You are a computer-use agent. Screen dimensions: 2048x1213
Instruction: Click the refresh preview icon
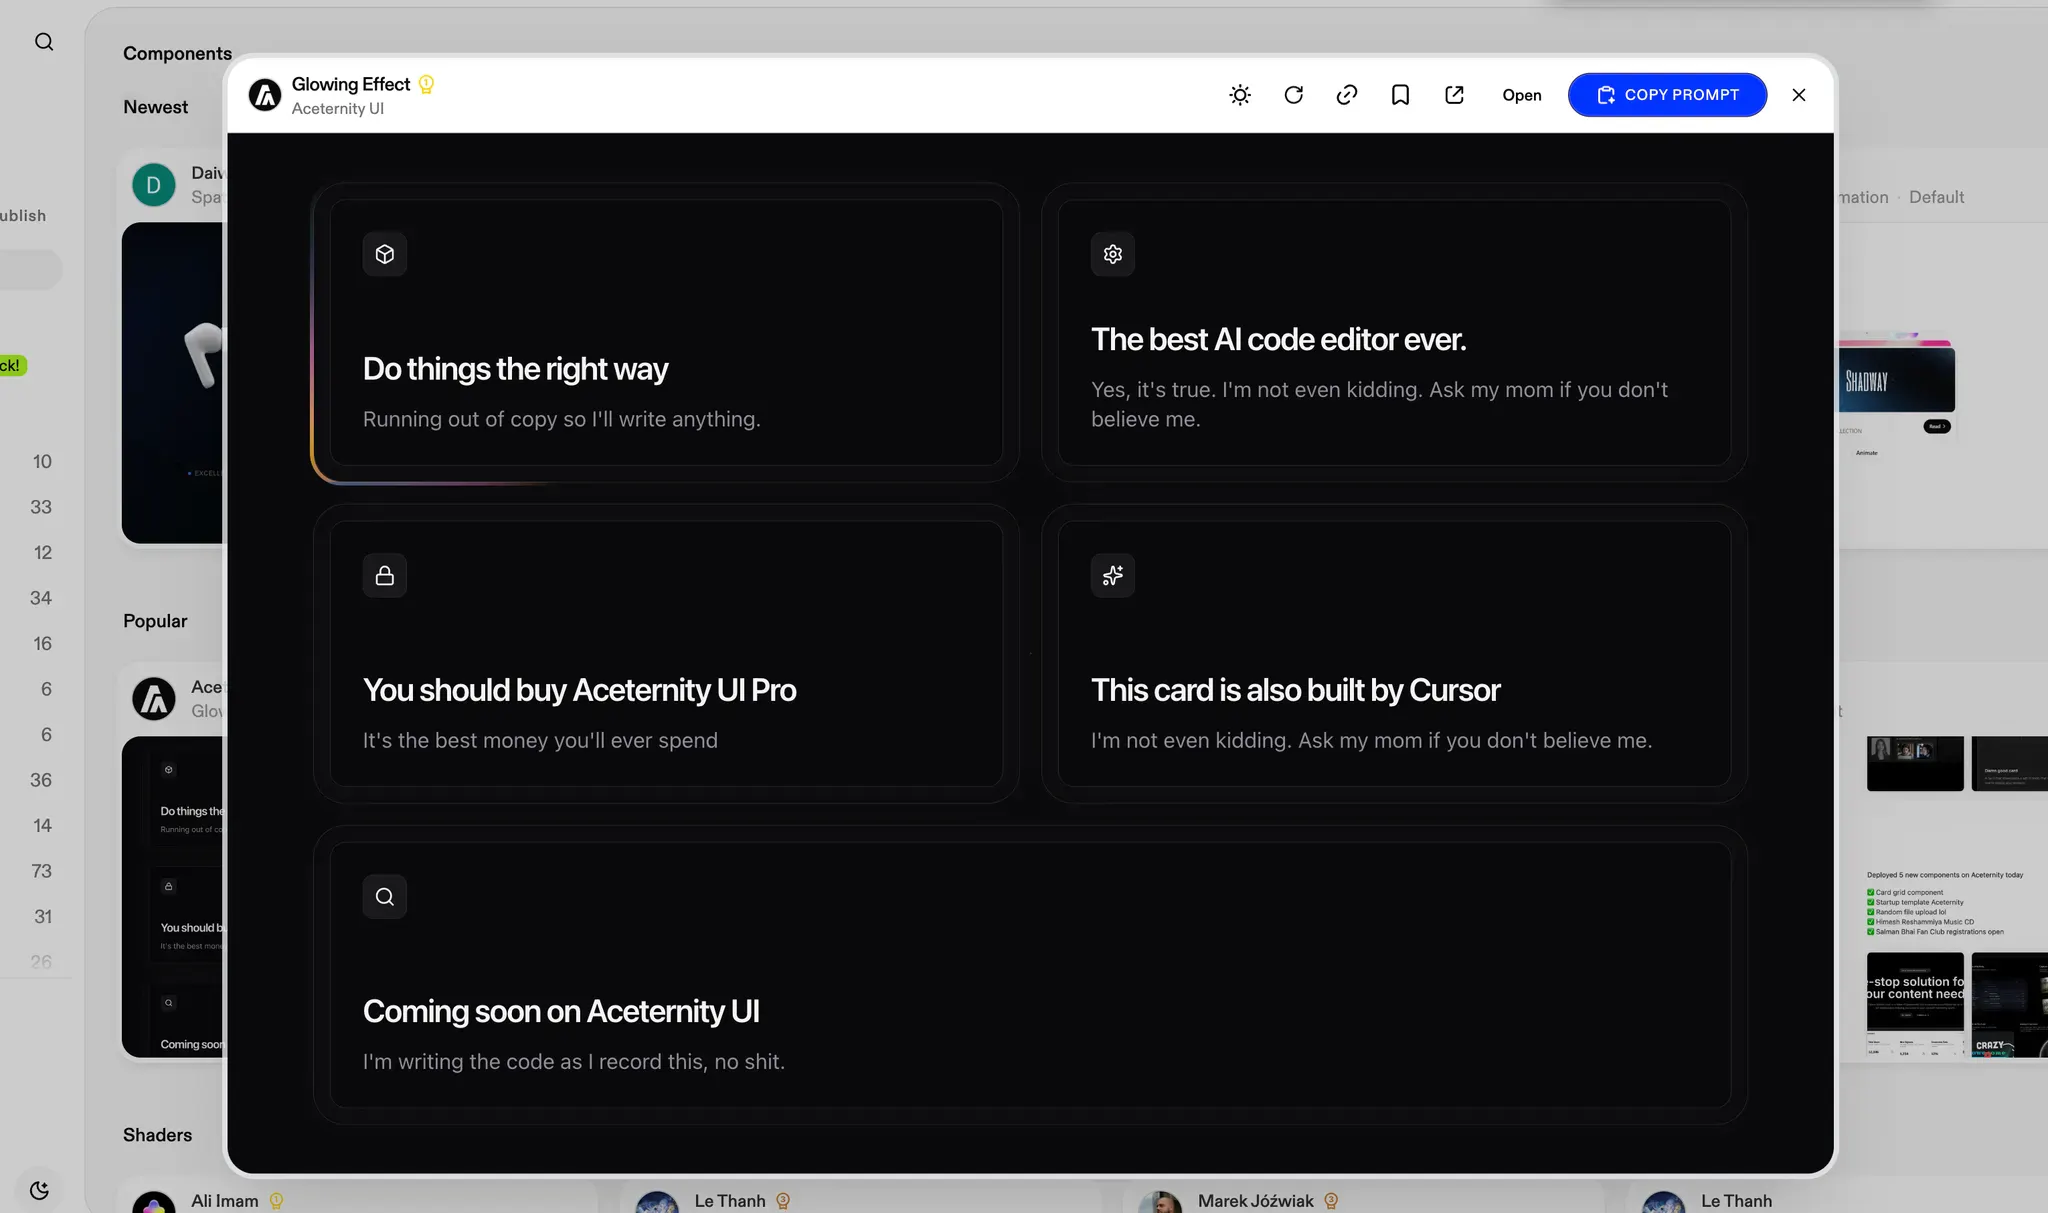(x=1293, y=95)
